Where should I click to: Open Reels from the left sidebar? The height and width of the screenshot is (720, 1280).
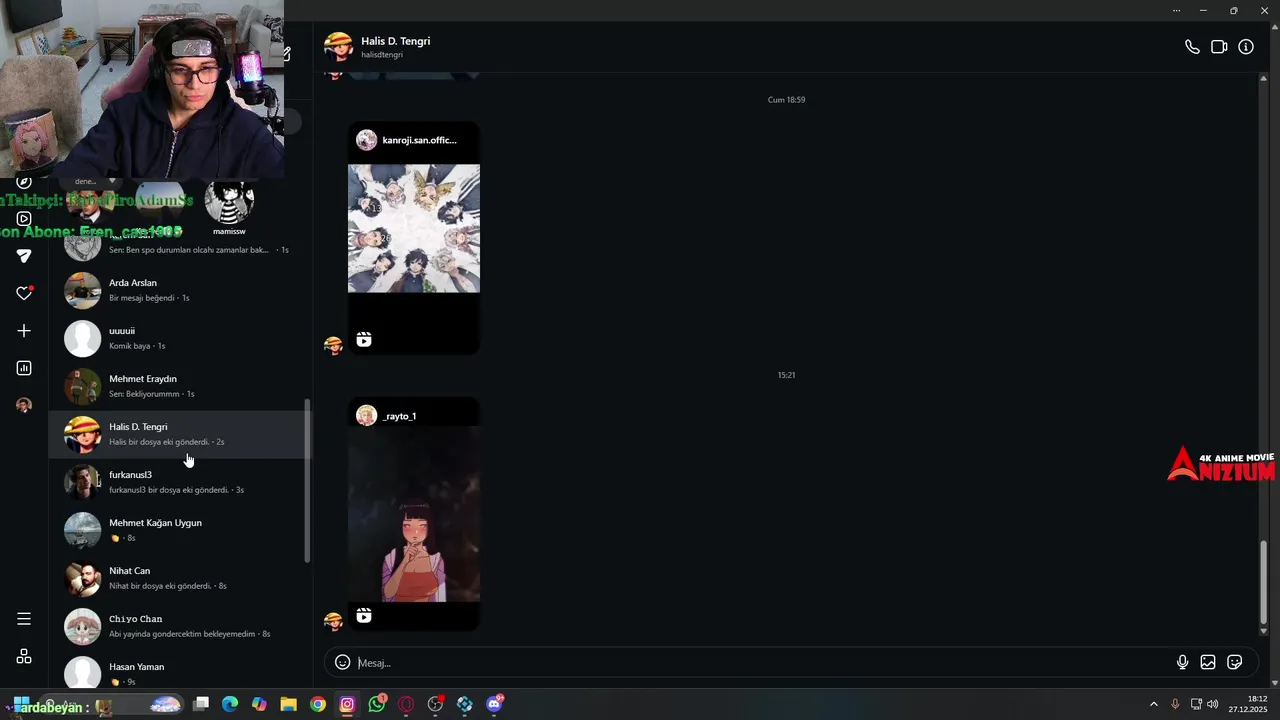(x=24, y=219)
